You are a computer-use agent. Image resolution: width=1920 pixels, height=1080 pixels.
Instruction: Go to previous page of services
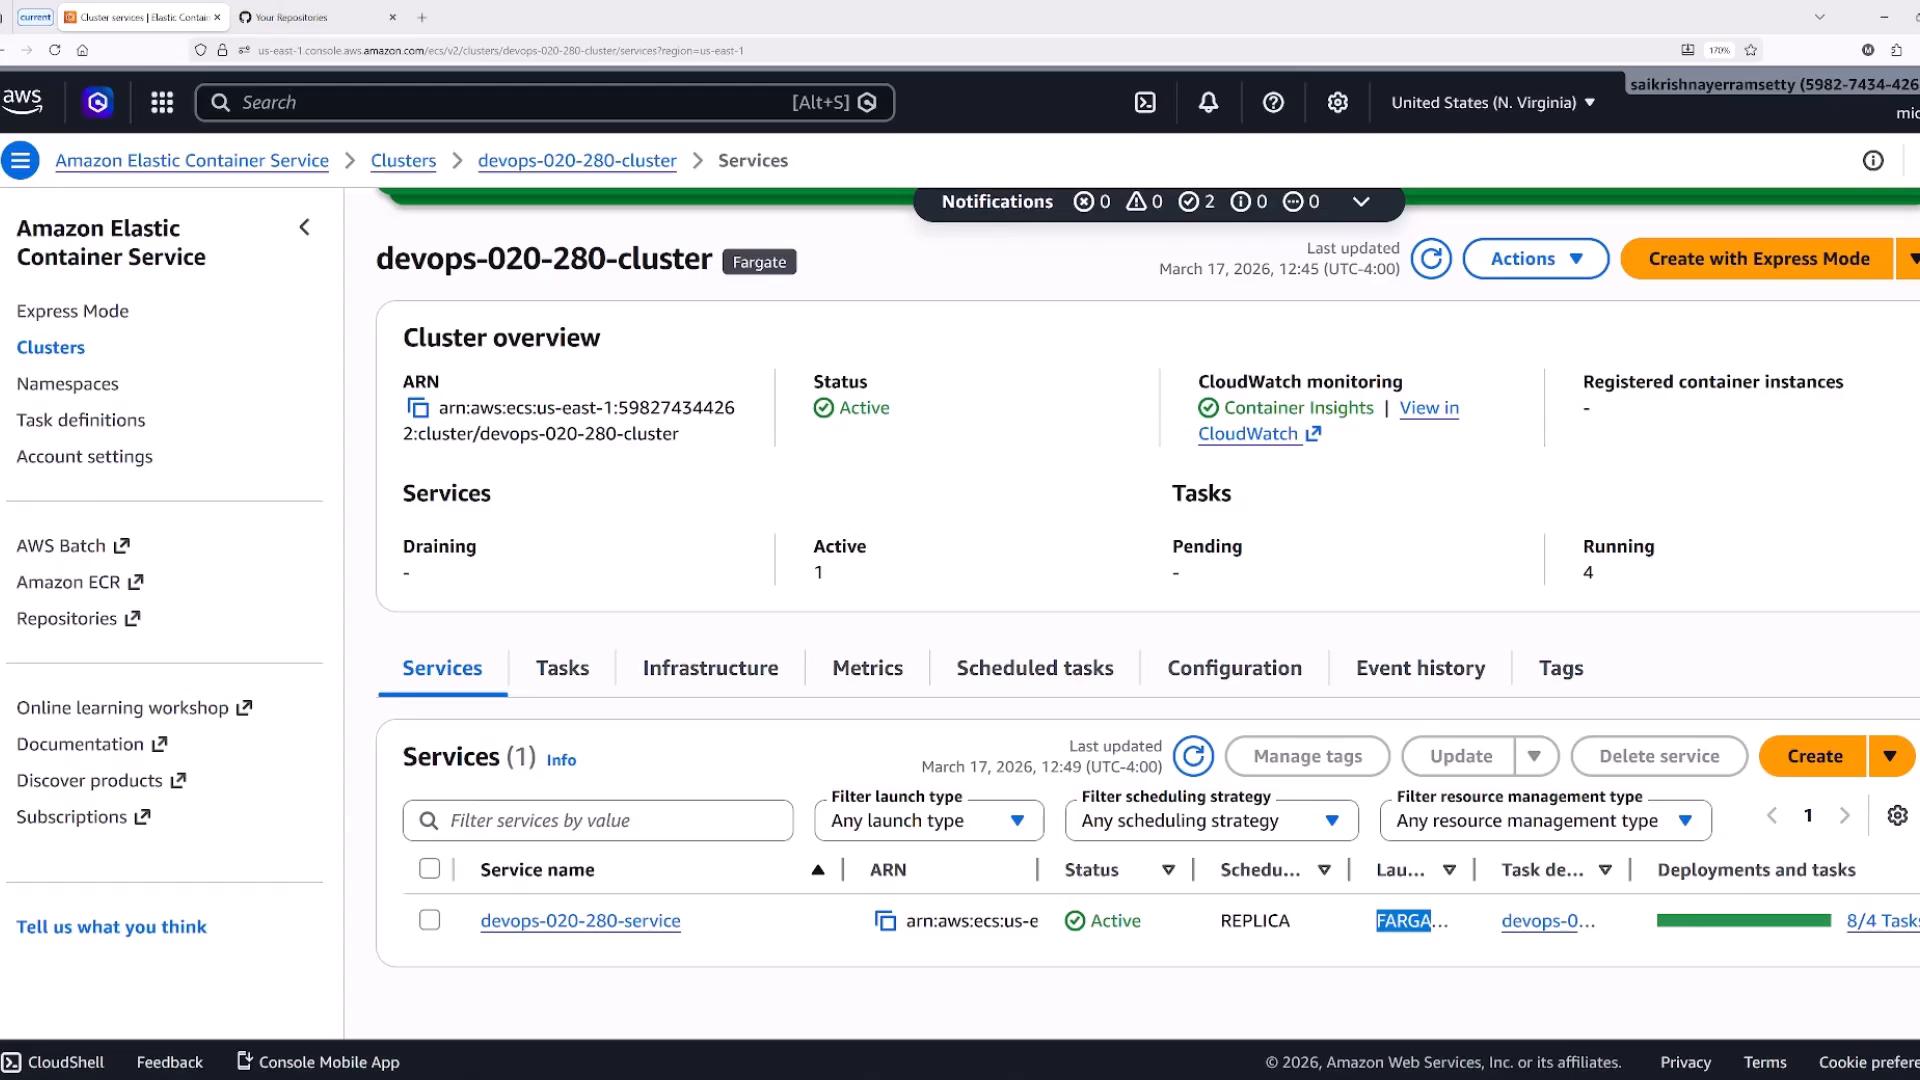point(1772,815)
